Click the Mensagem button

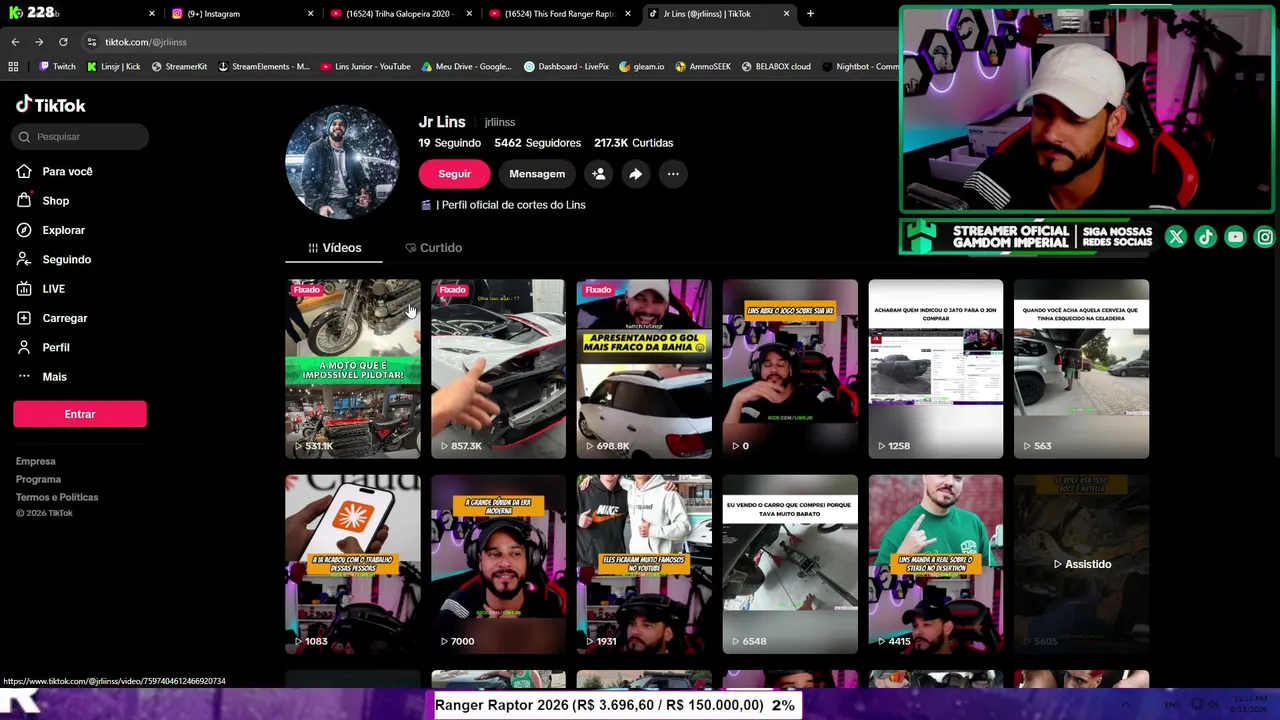pyautogui.click(x=537, y=174)
